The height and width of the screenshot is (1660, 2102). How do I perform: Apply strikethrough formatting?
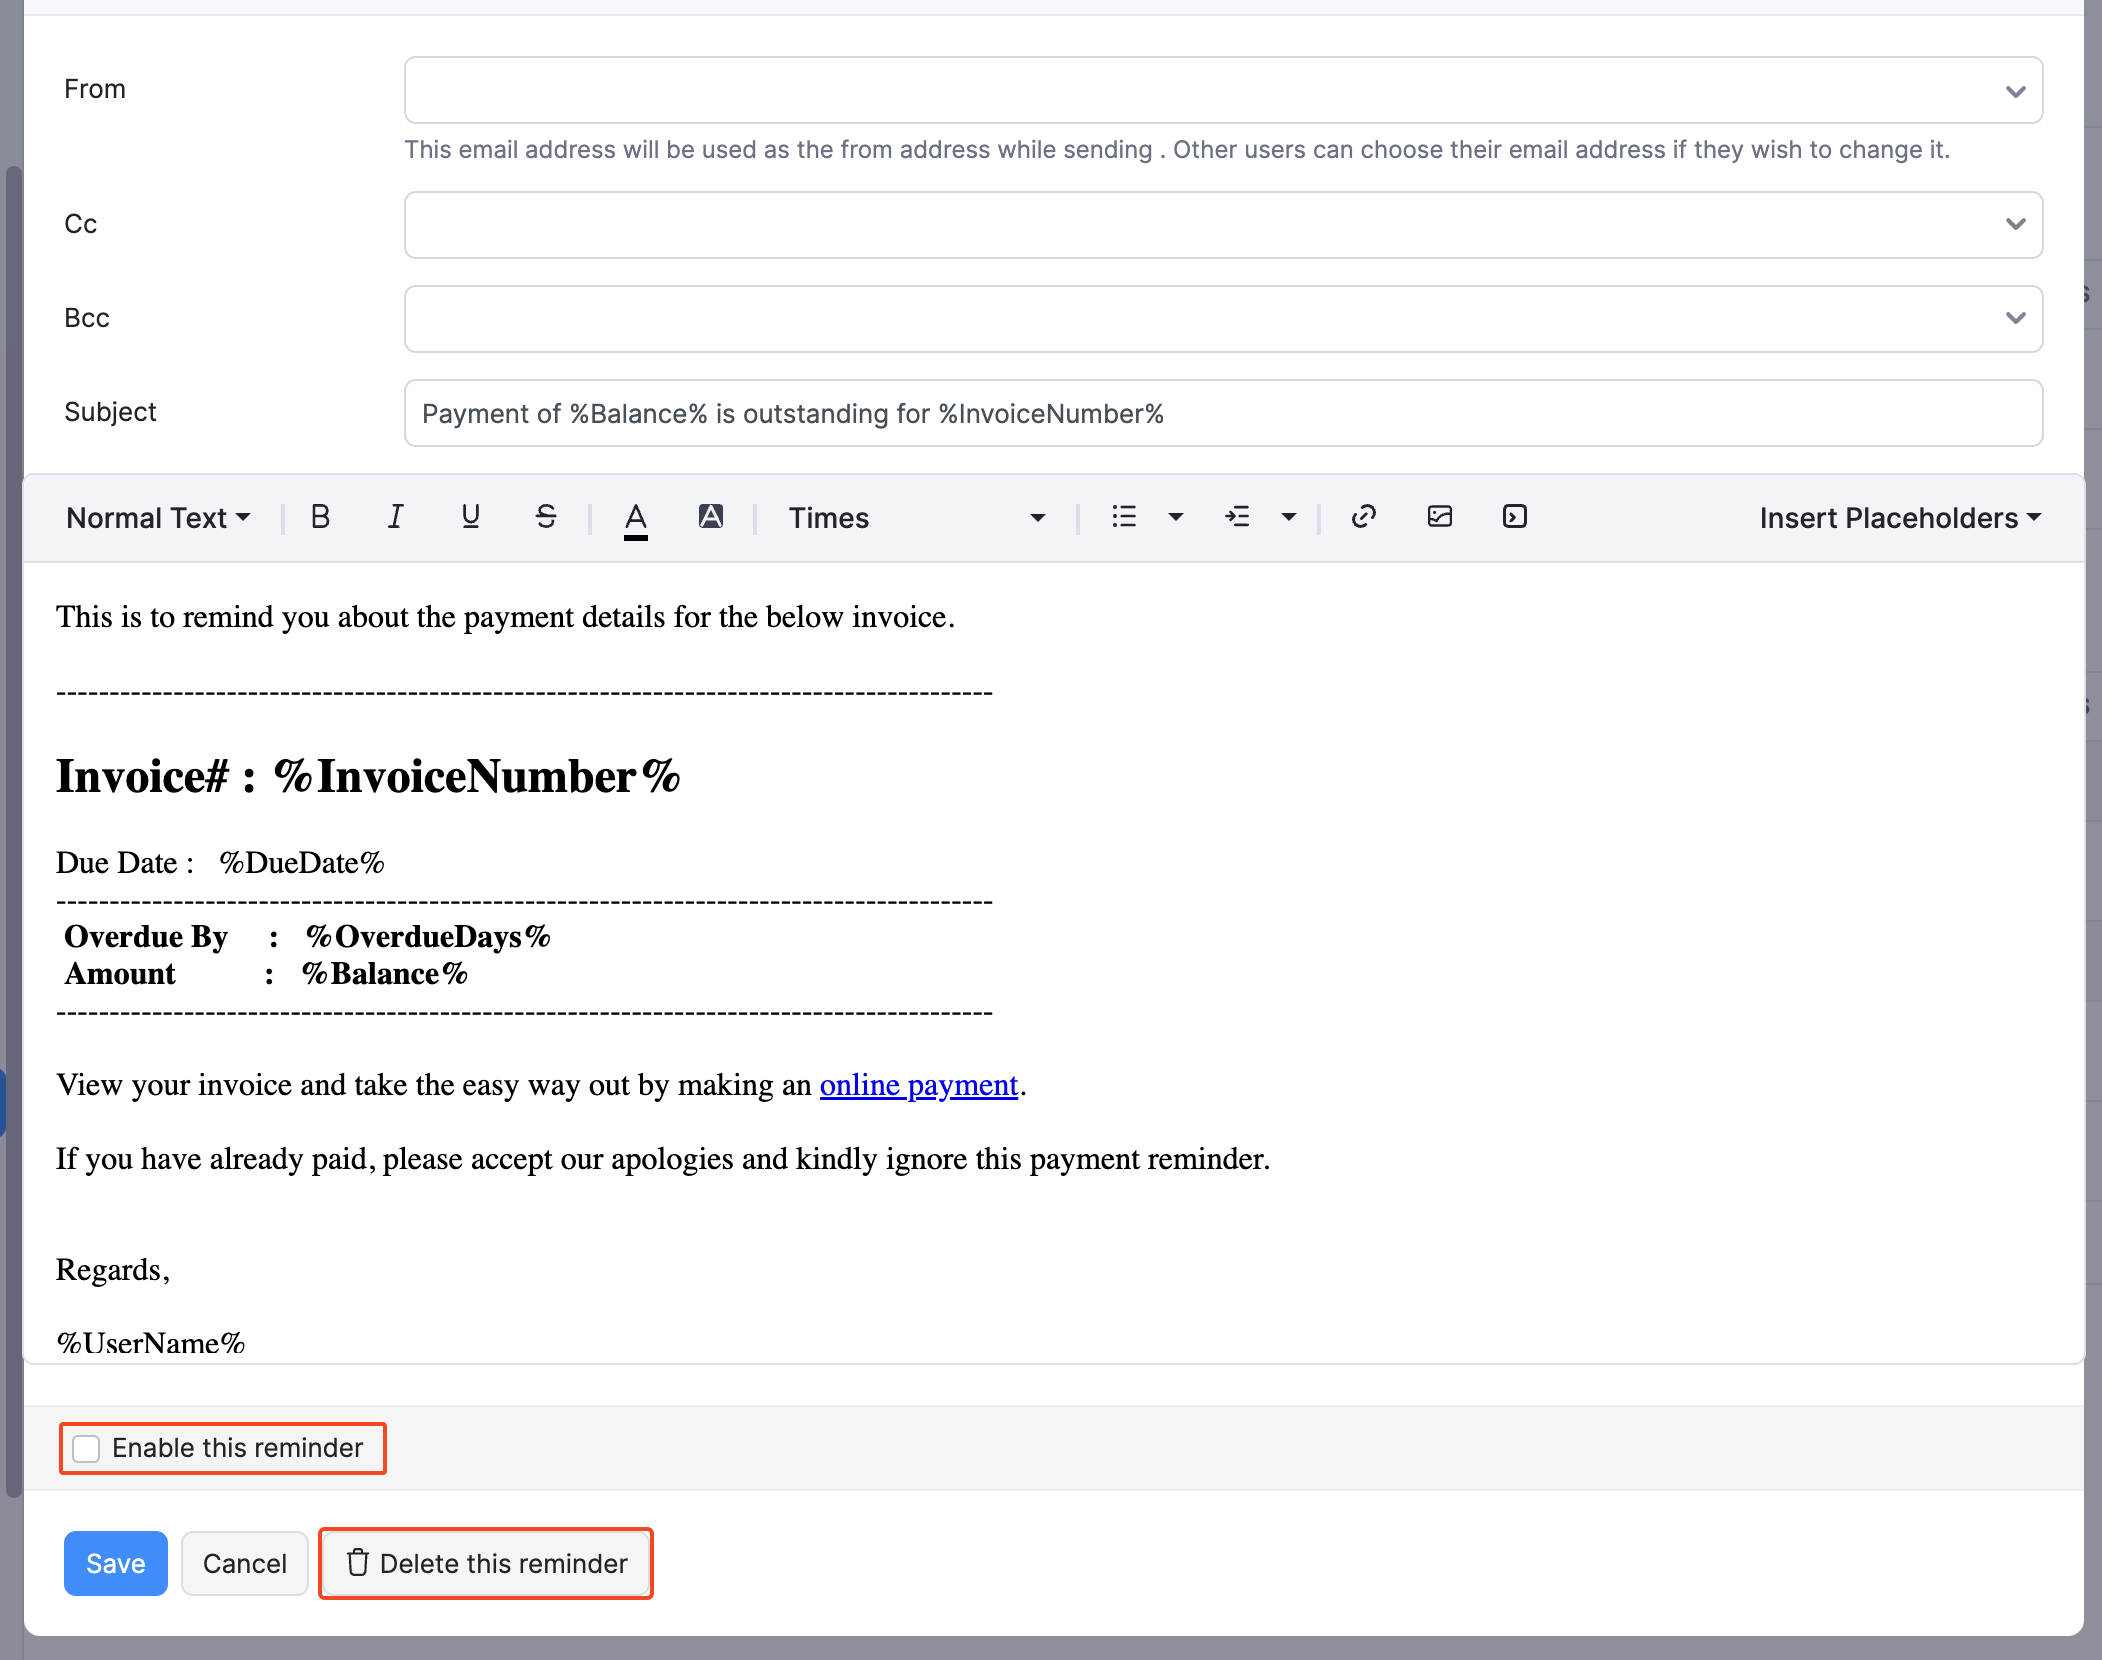(545, 517)
